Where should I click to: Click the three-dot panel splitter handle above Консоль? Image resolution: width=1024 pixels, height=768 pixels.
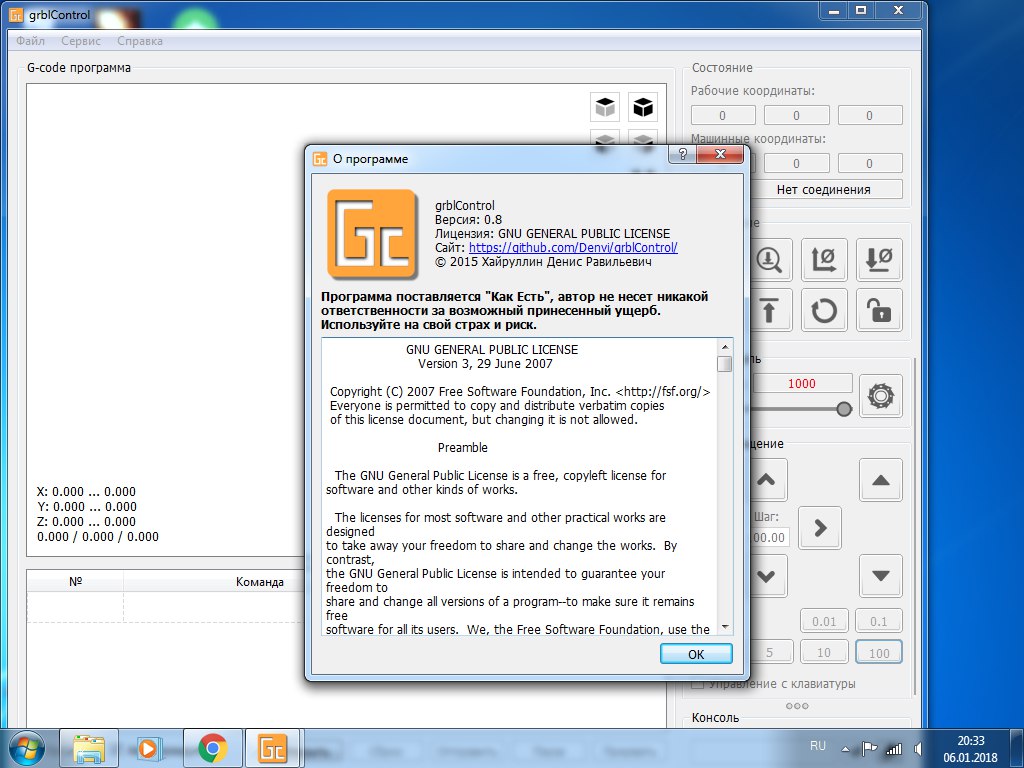point(797,706)
